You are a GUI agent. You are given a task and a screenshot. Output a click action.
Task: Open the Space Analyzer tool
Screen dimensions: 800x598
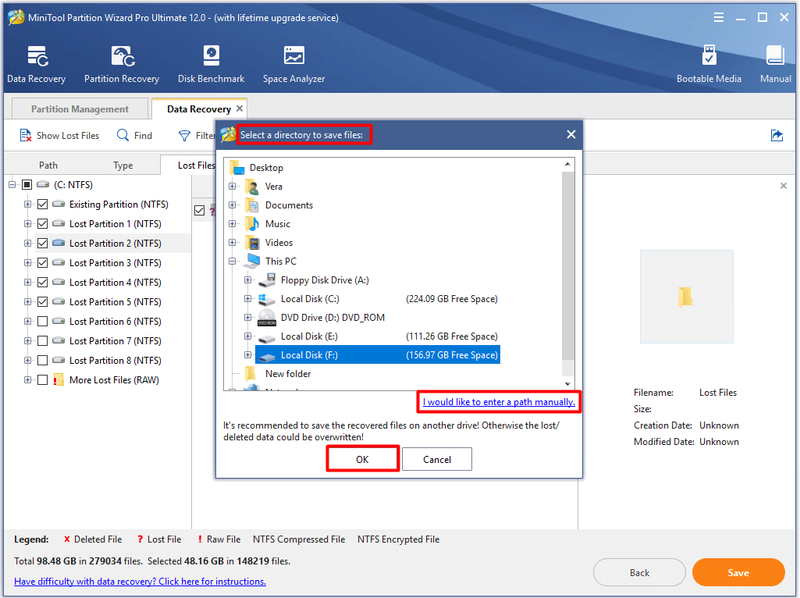pos(294,56)
